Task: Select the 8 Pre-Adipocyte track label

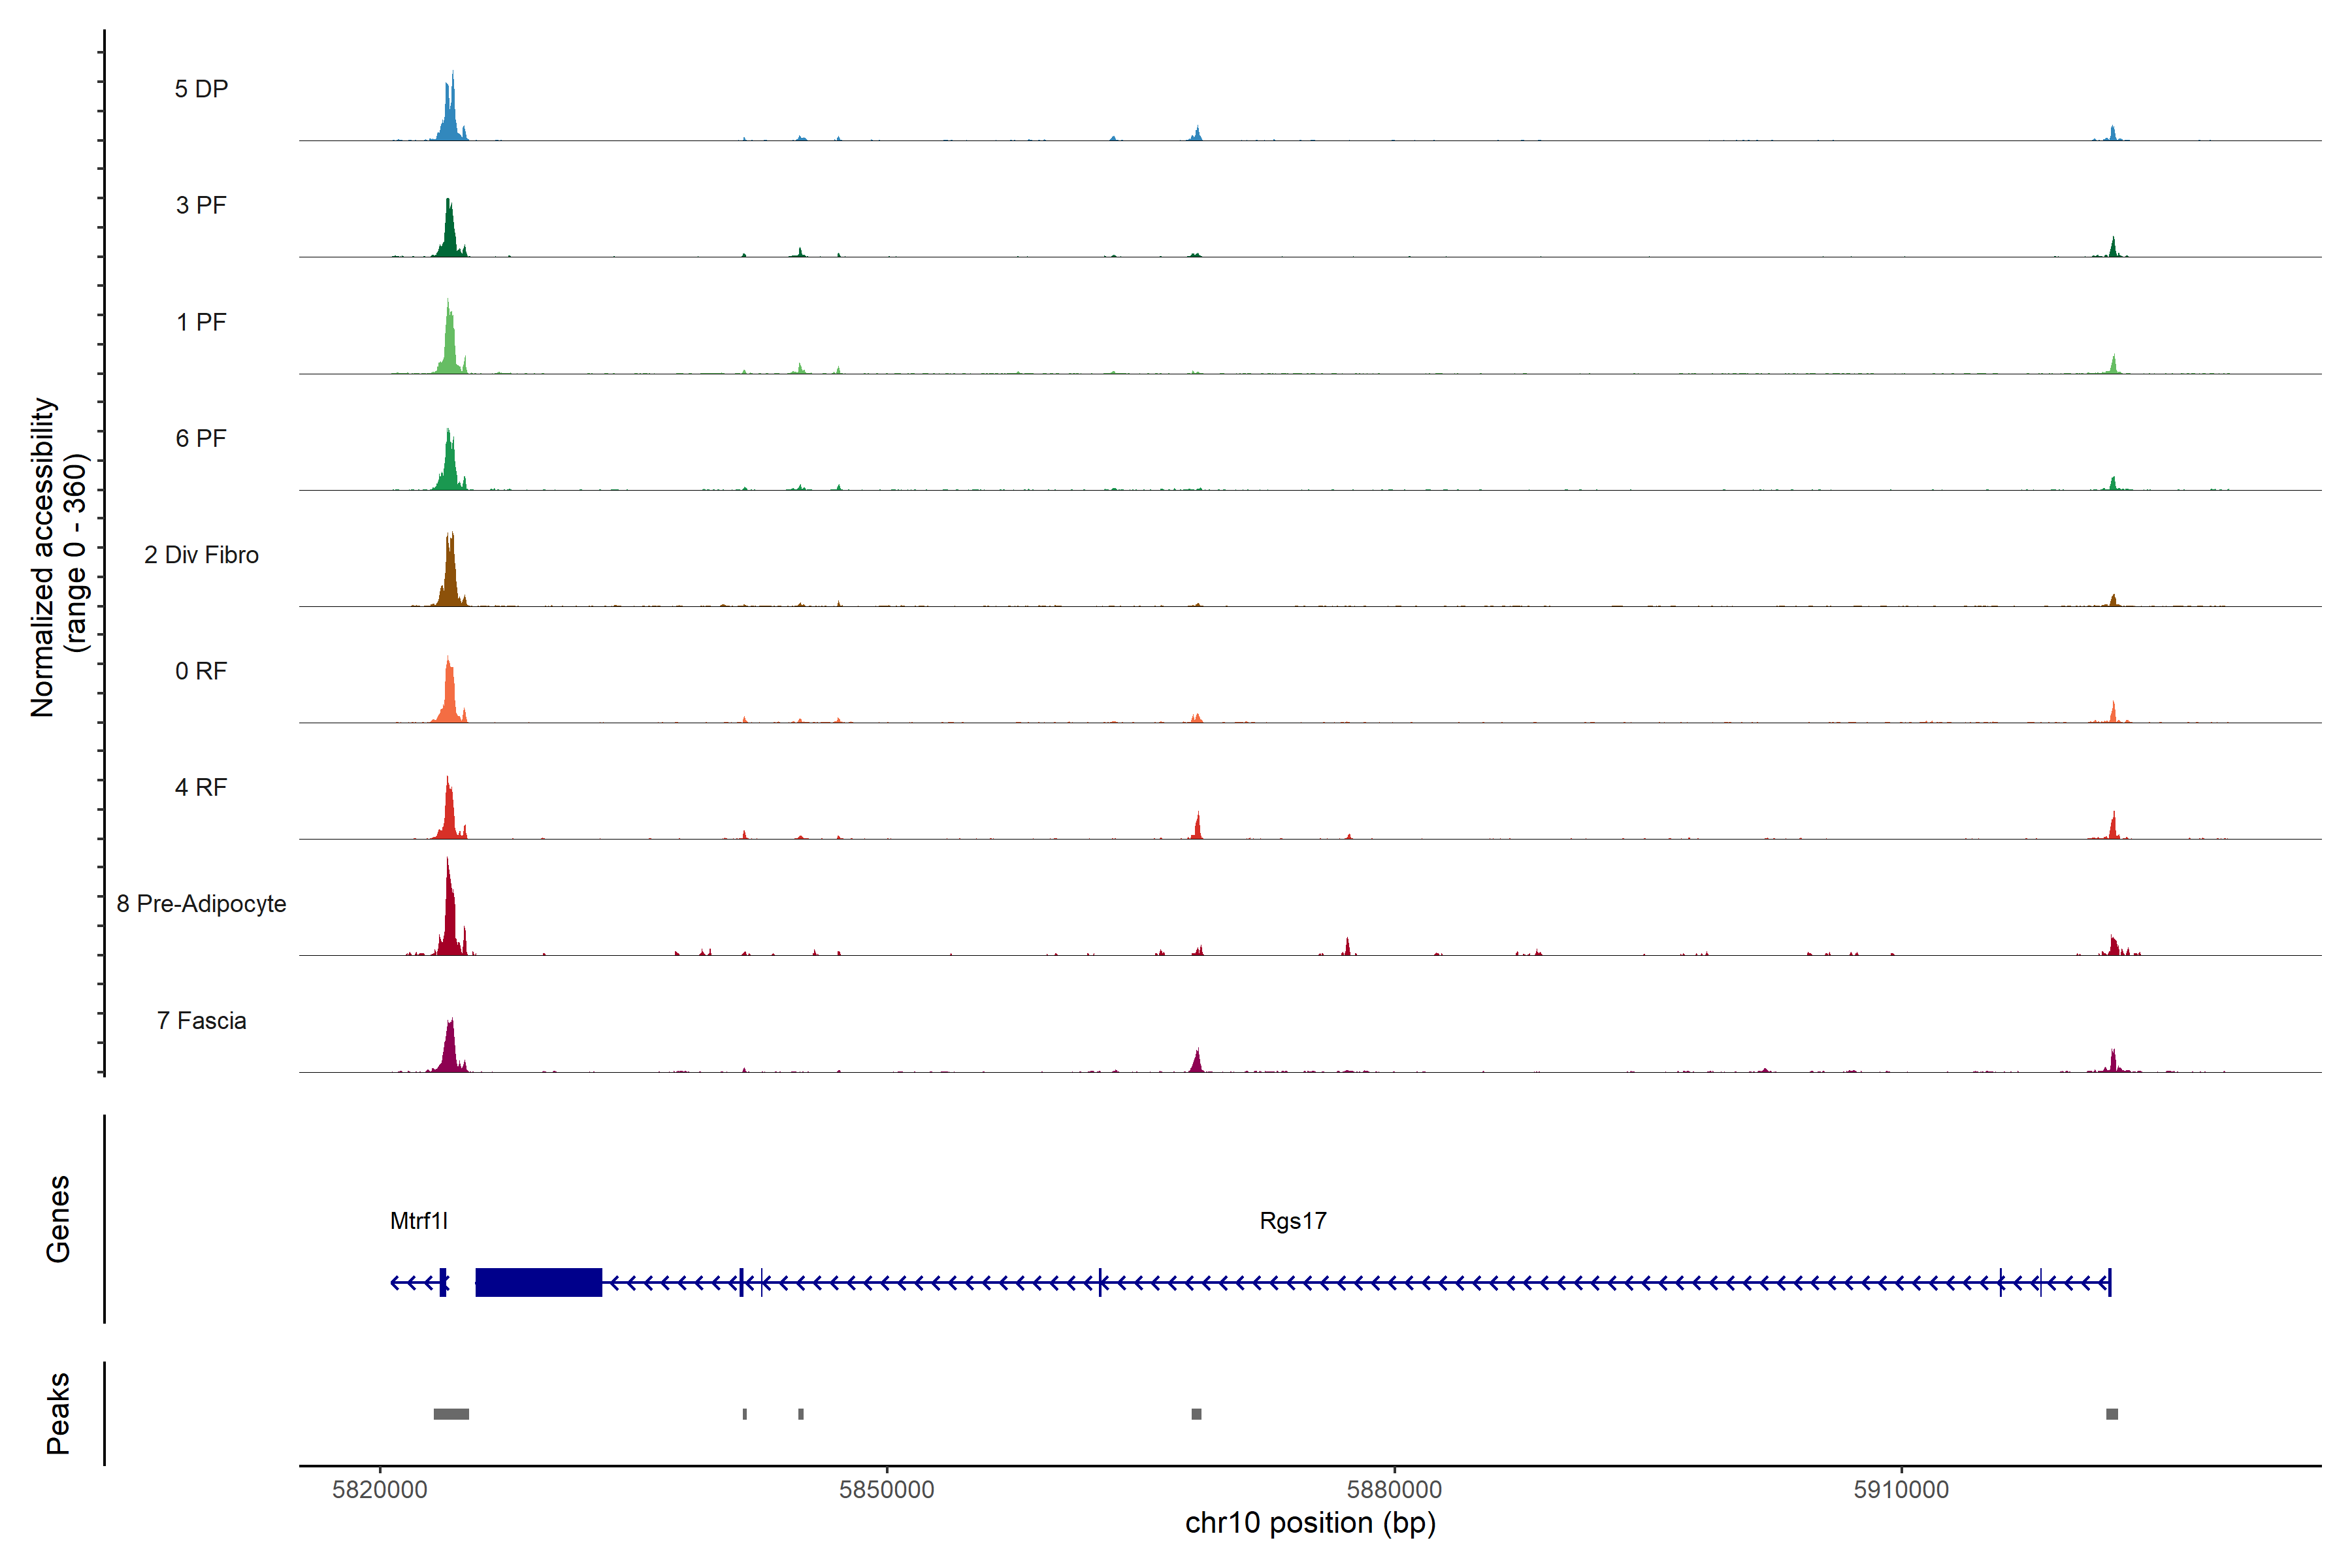Action: coord(201,904)
